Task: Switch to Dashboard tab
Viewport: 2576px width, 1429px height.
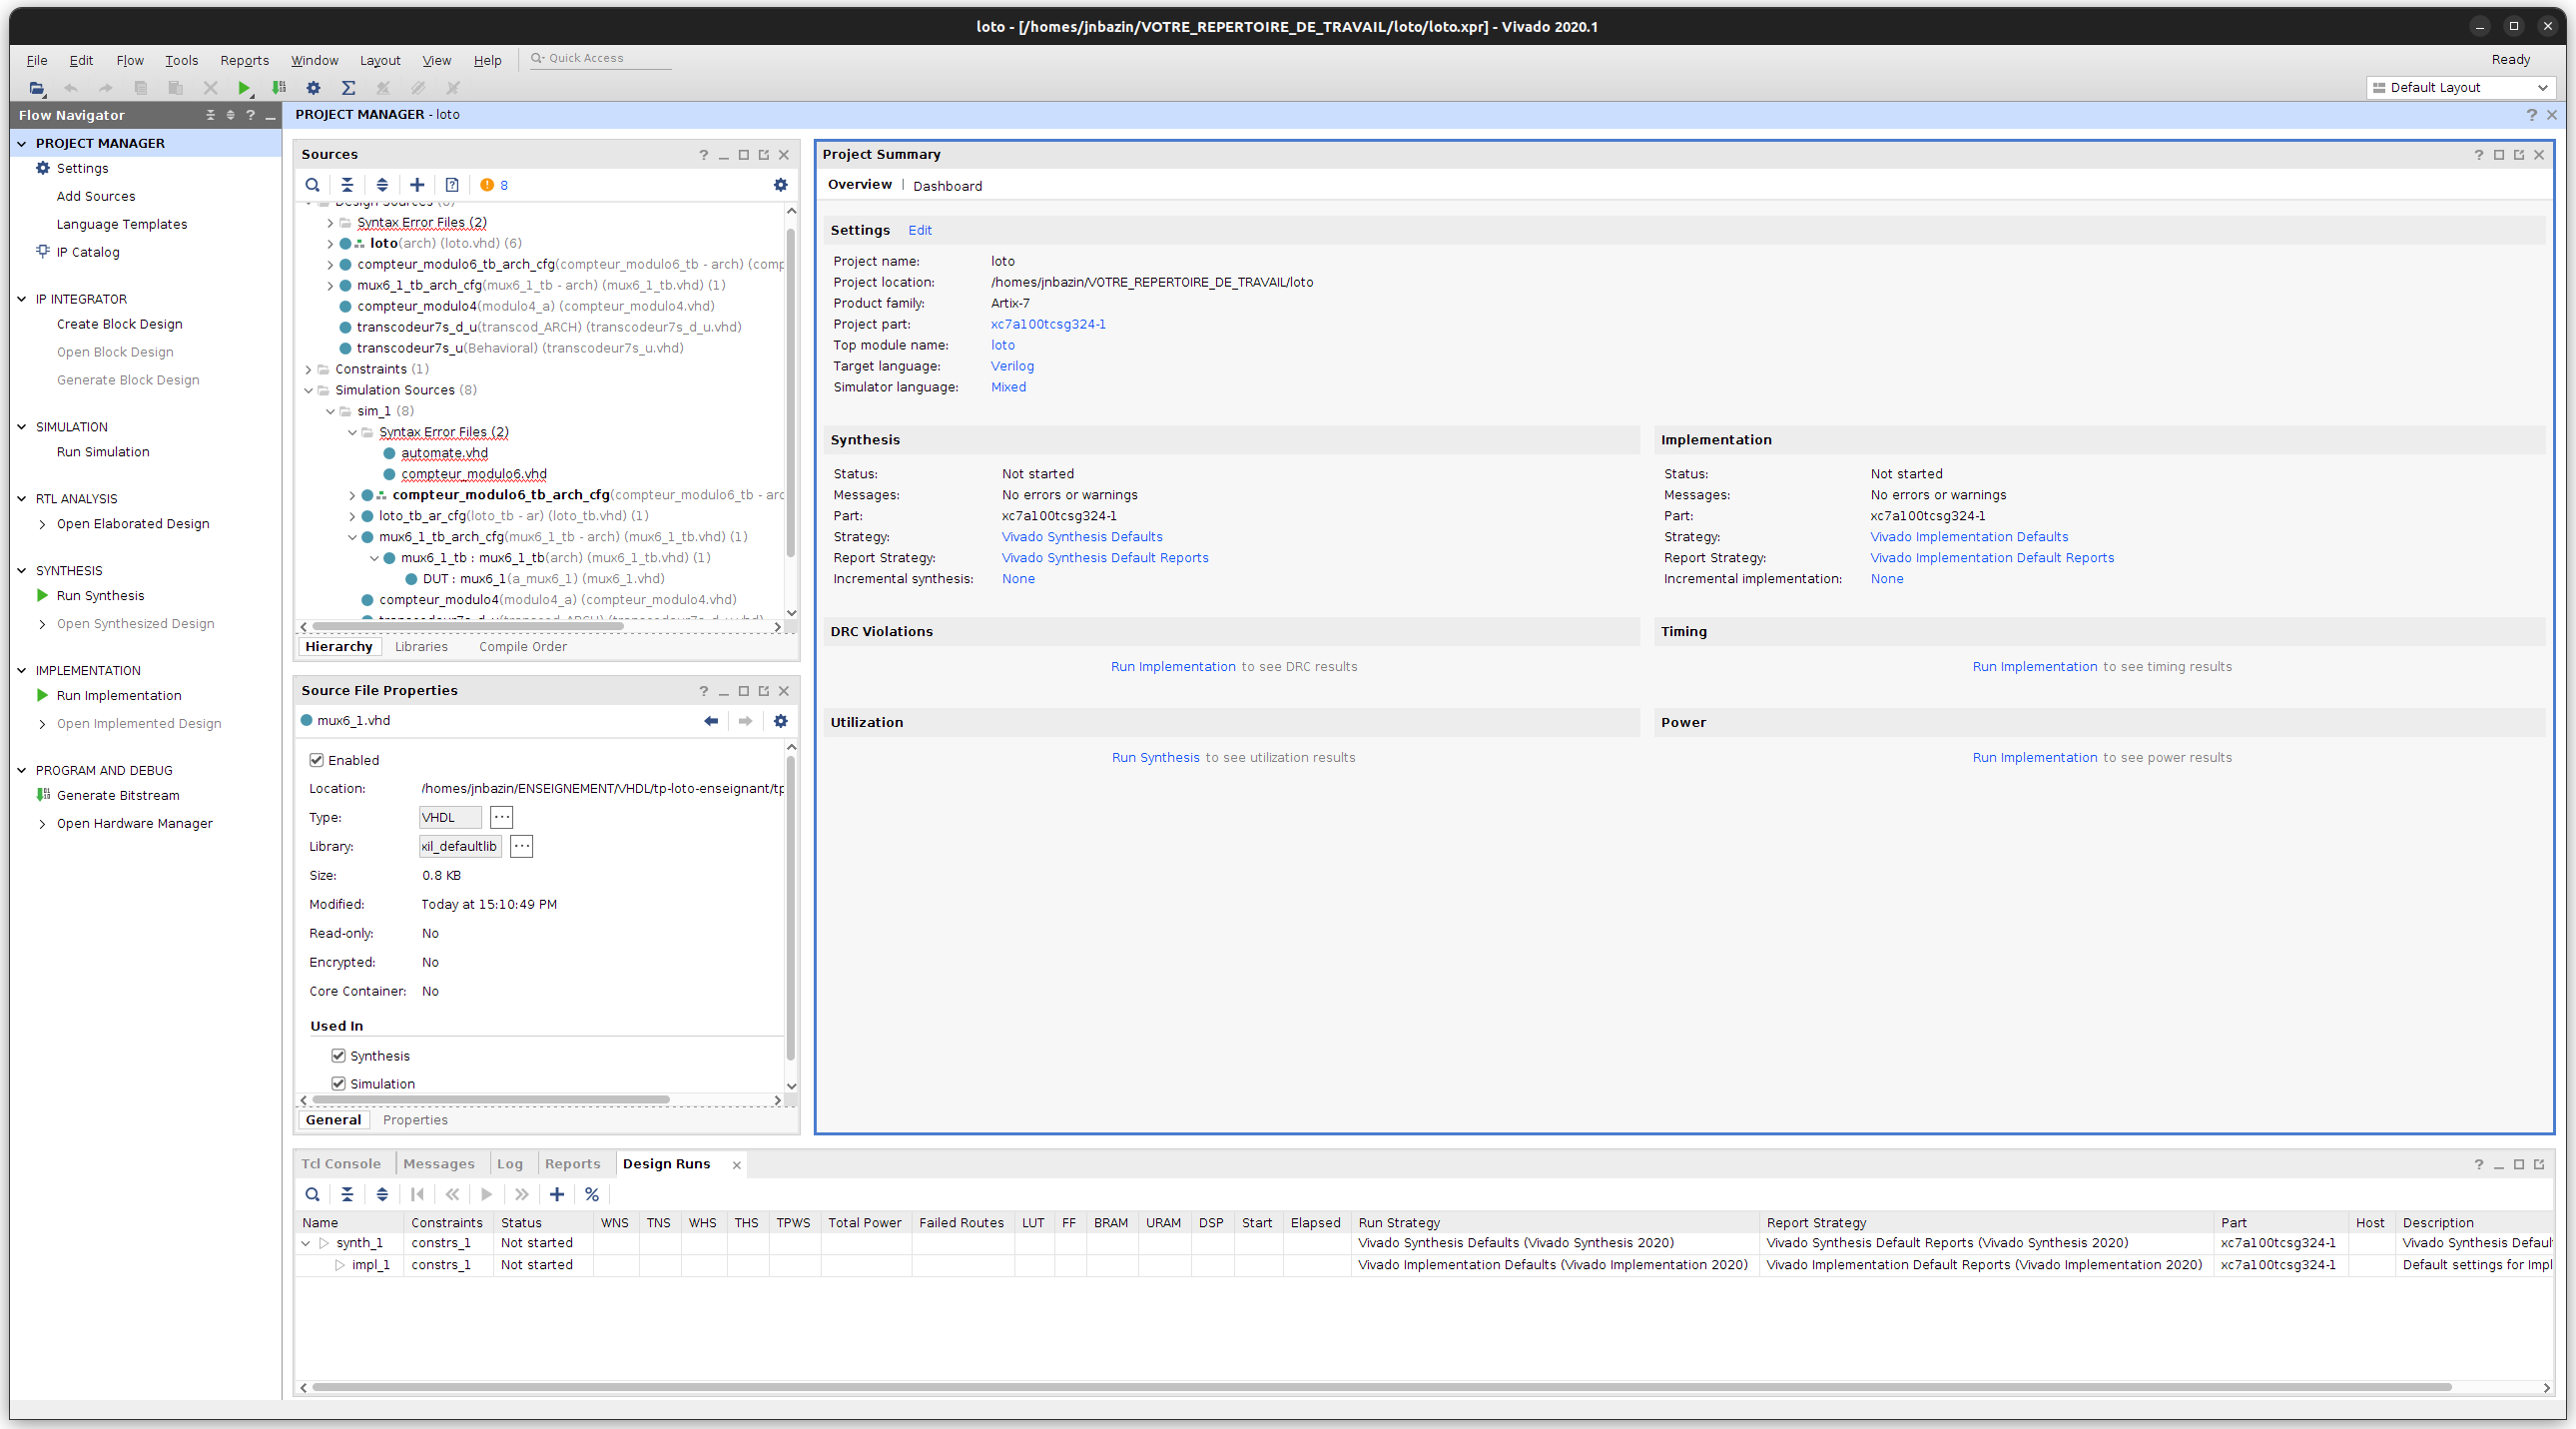Action: tap(947, 186)
